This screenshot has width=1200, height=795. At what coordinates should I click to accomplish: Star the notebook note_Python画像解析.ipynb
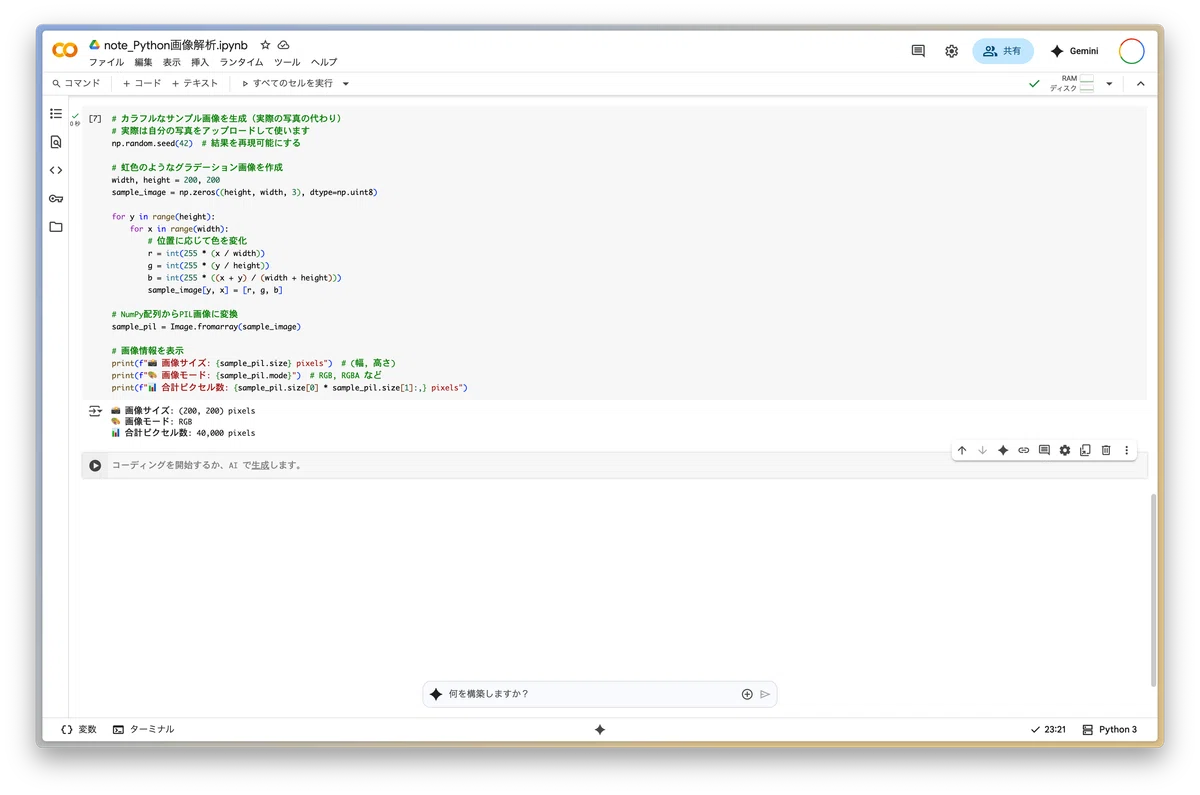tap(265, 45)
